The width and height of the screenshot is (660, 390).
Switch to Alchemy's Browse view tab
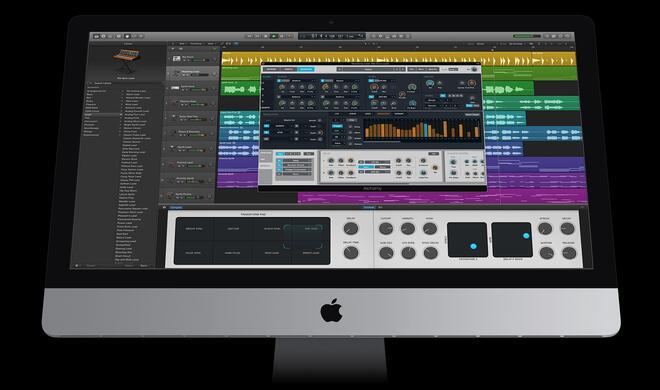coord(271,69)
